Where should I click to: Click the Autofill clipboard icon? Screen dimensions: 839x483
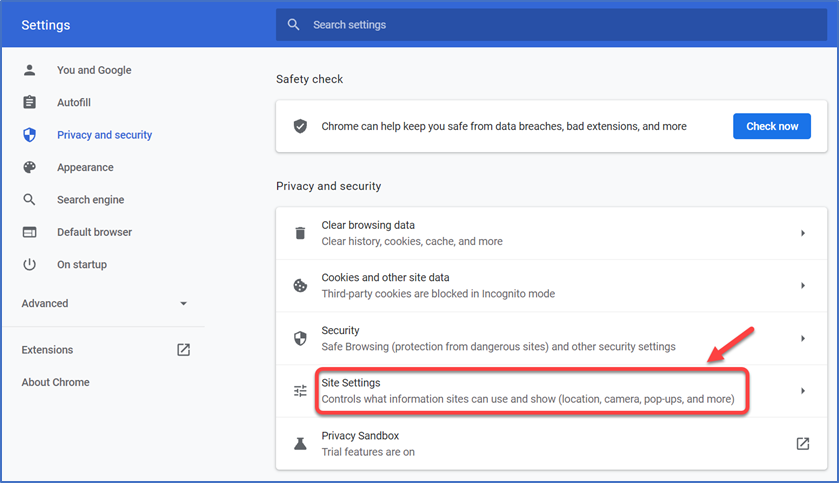pyautogui.click(x=29, y=102)
